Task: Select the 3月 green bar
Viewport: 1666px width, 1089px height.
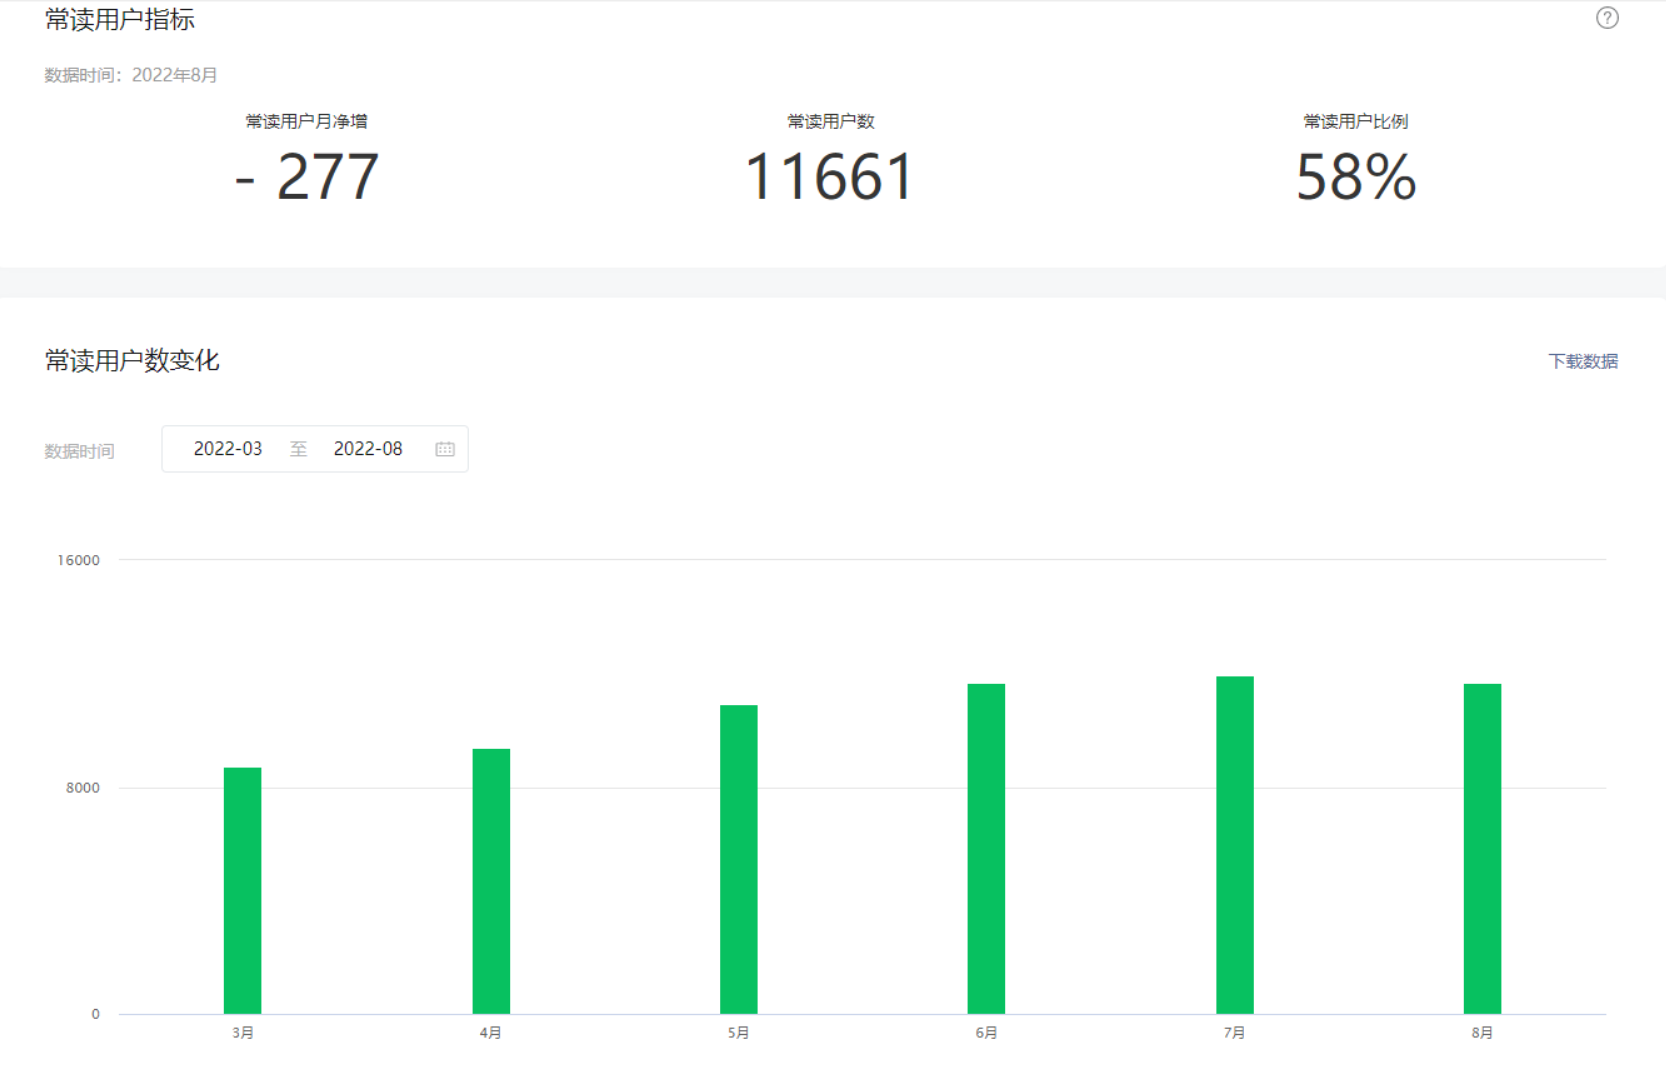Action: click(x=242, y=891)
